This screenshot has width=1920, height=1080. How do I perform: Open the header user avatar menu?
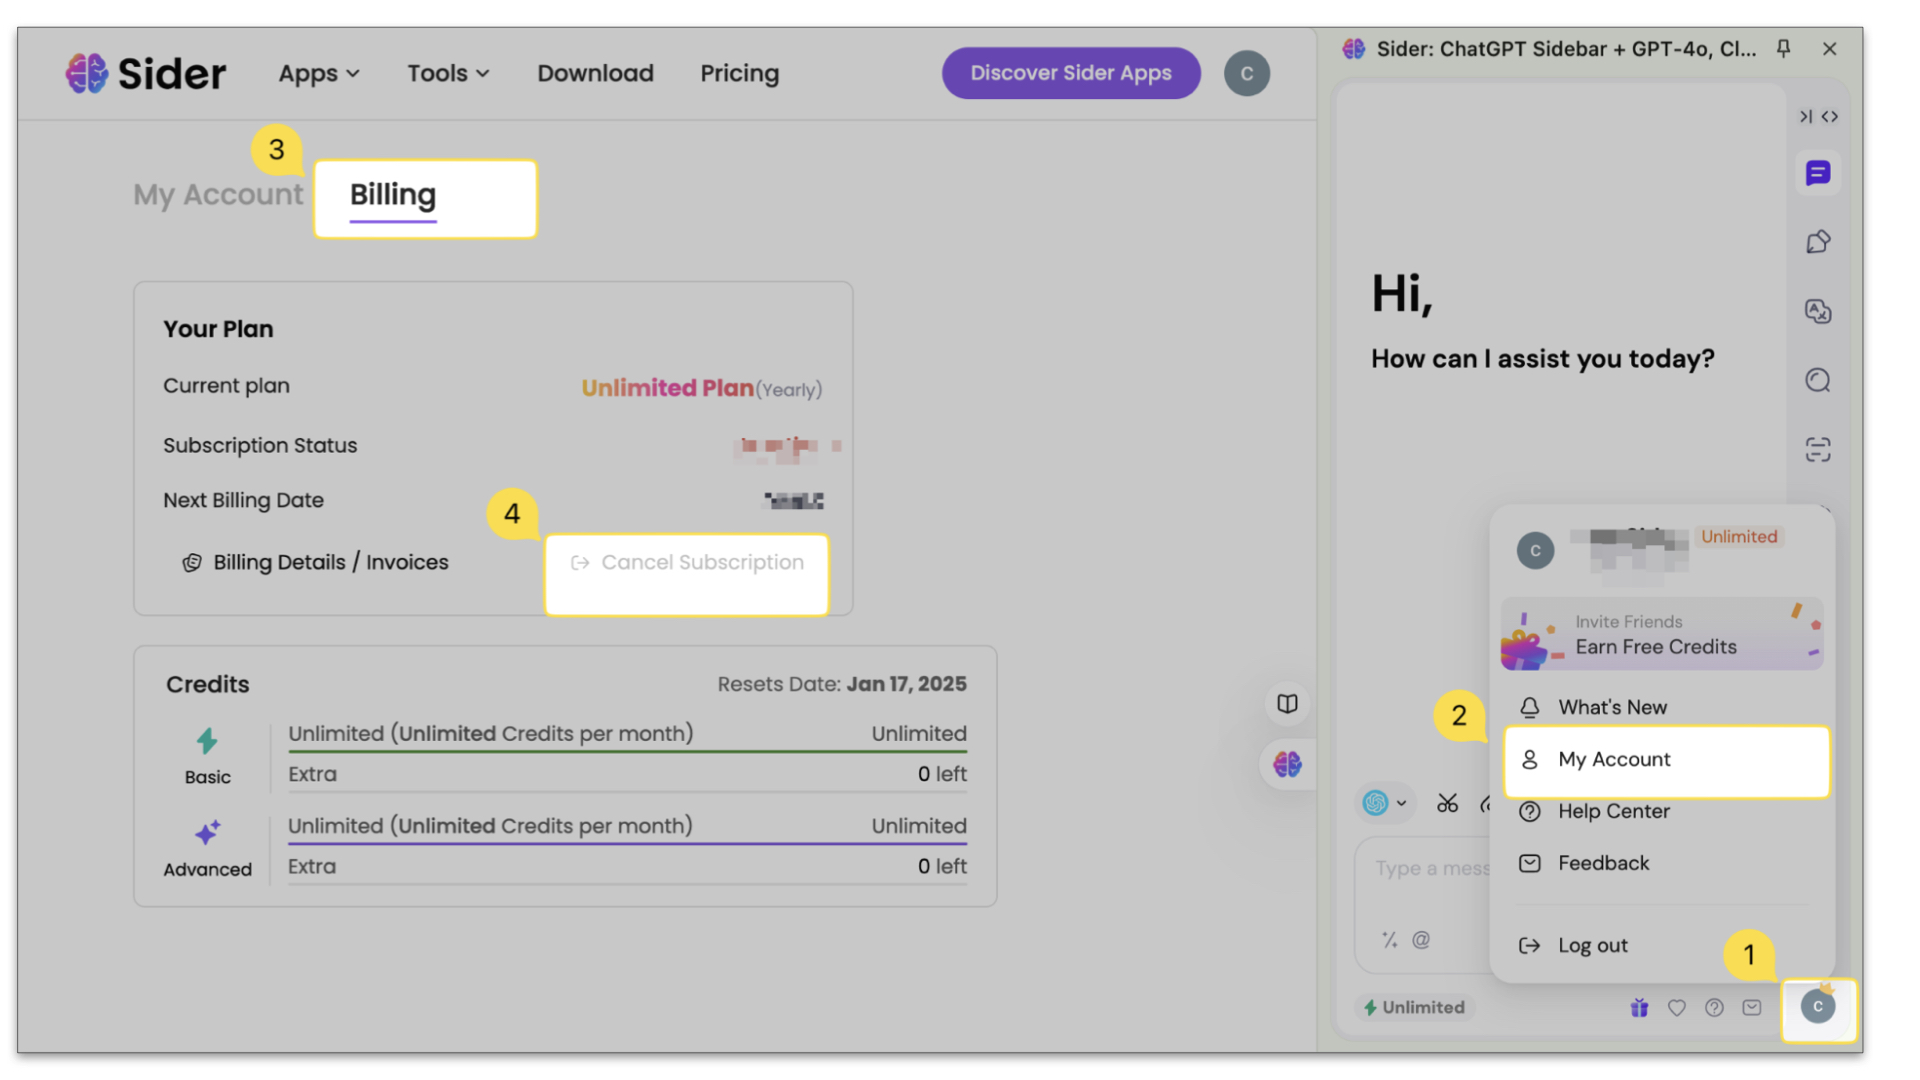pyautogui.click(x=1246, y=73)
